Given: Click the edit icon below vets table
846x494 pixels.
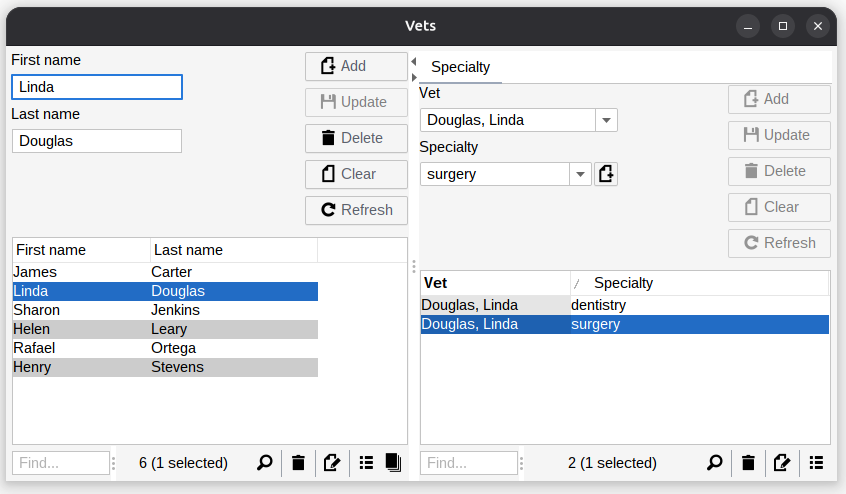Looking at the screenshot, I should 332,463.
